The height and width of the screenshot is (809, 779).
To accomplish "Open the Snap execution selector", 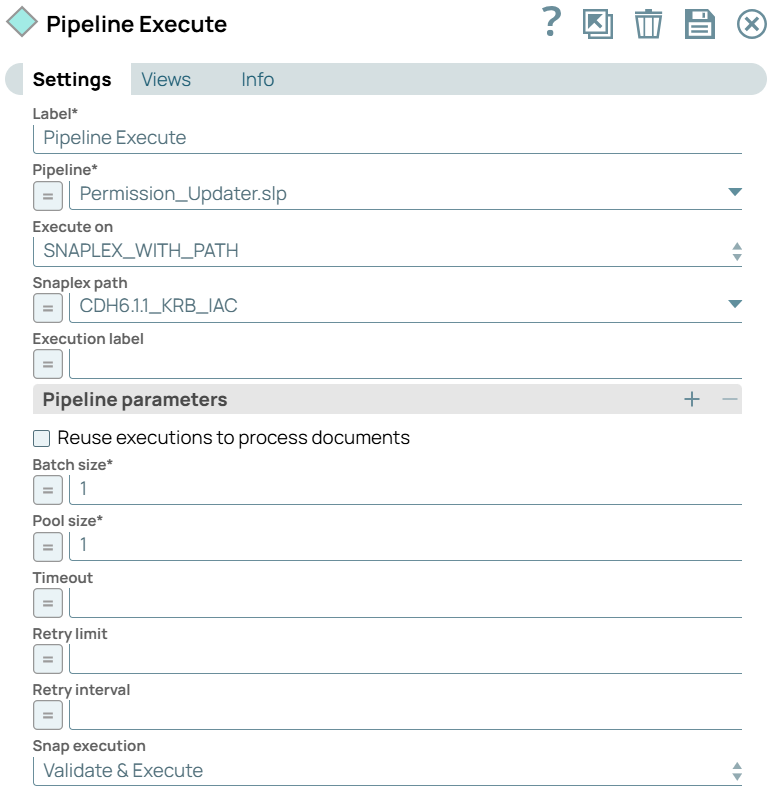I will pyautogui.click(x=735, y=770).
